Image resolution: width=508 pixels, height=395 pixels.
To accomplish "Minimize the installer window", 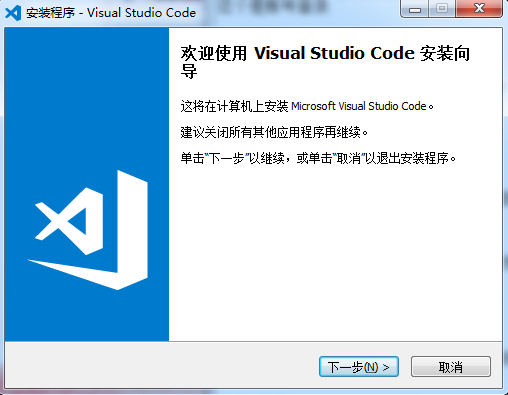I will [415, 9].
